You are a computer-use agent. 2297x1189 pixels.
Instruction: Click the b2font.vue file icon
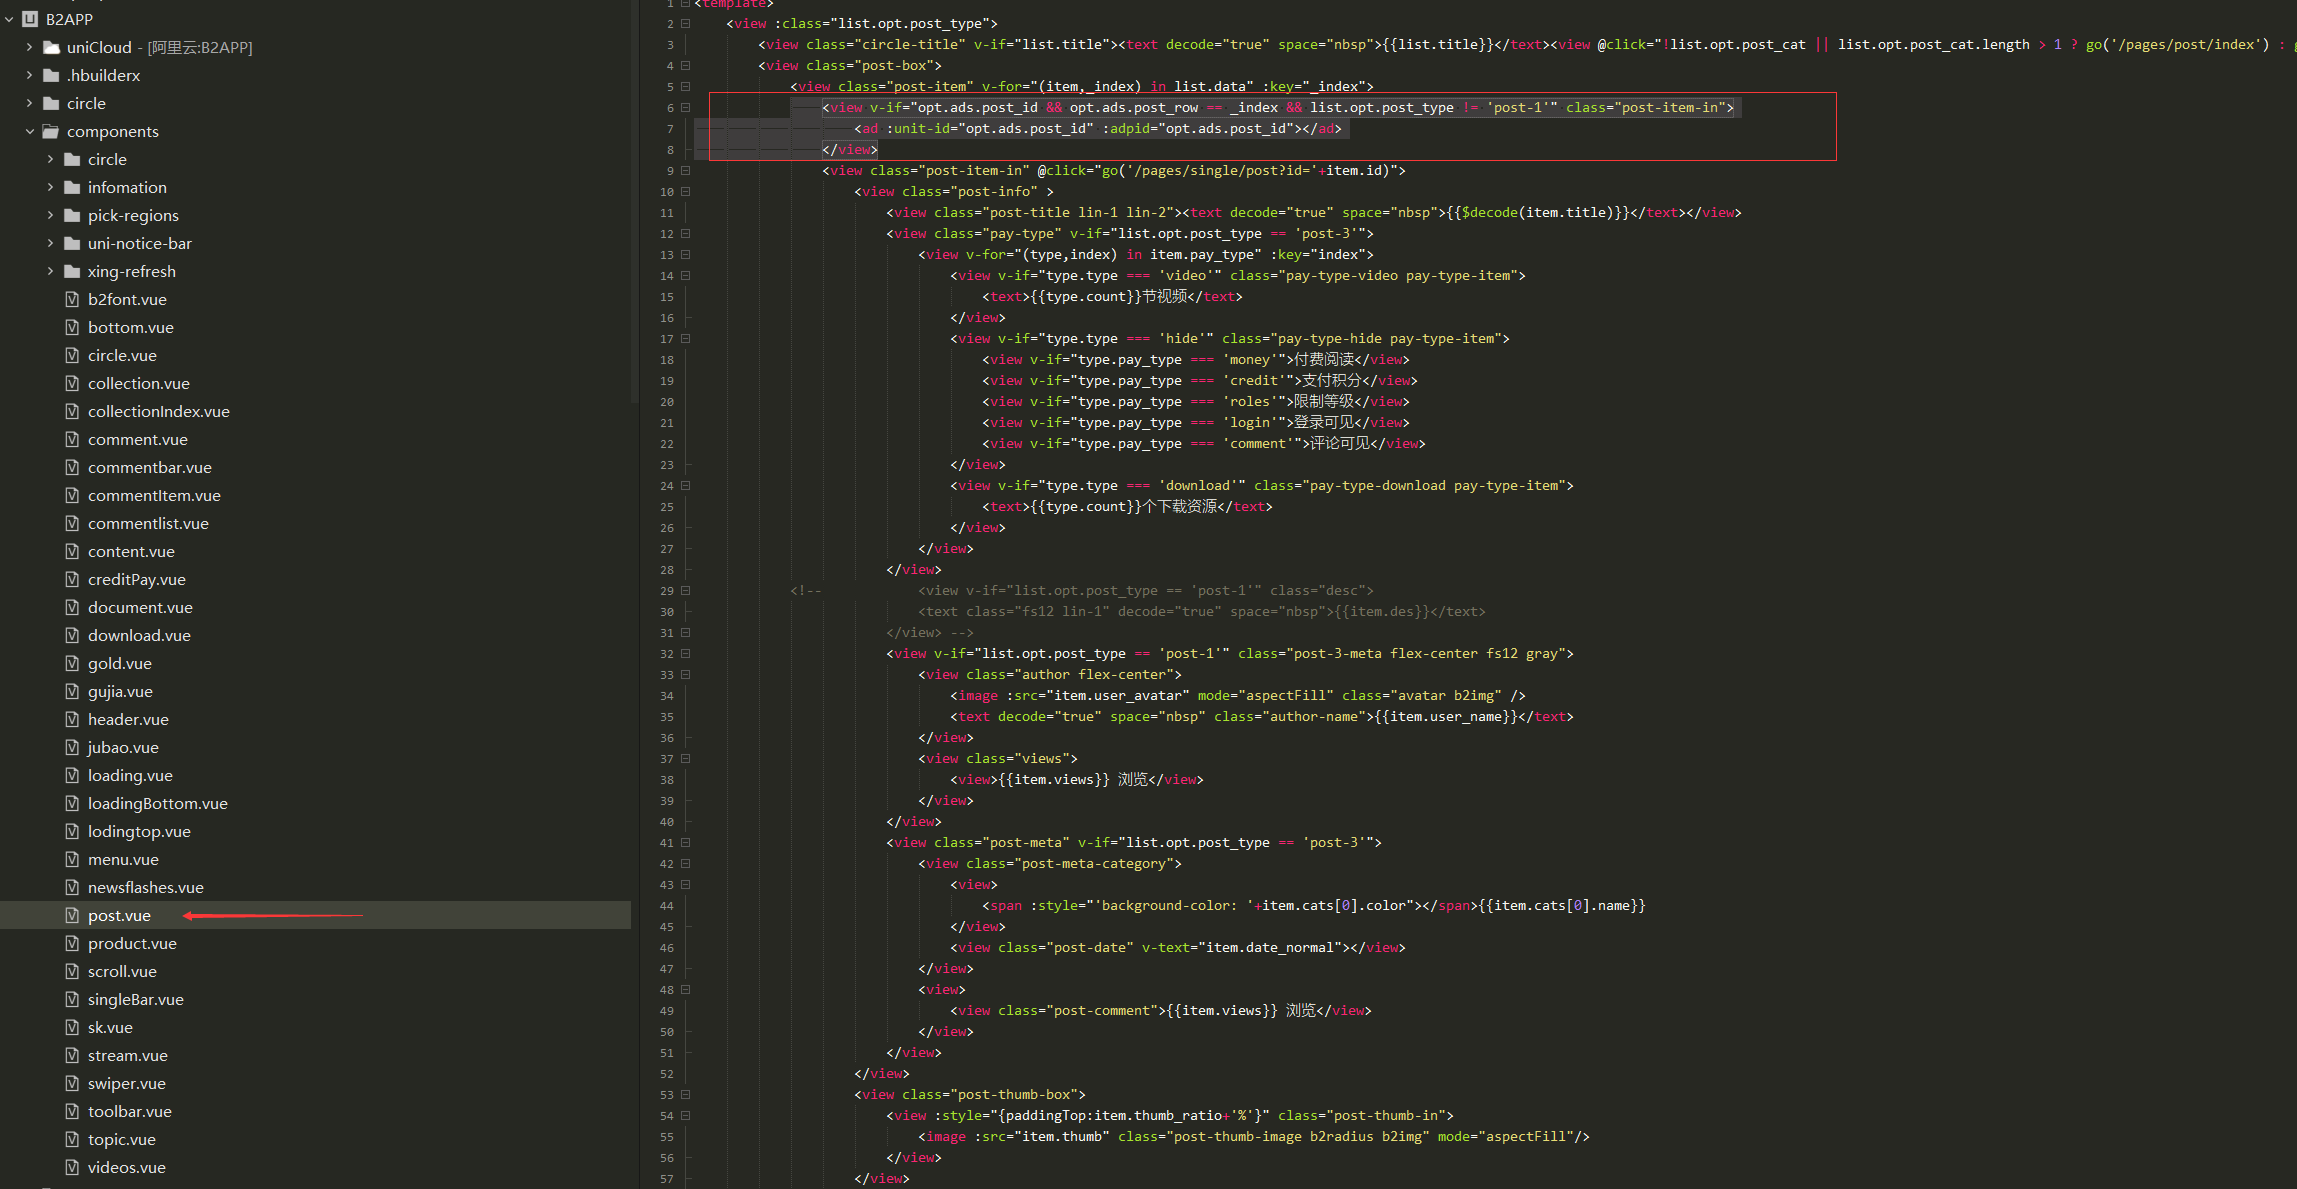pyautogui.click(x=72, y=299)
